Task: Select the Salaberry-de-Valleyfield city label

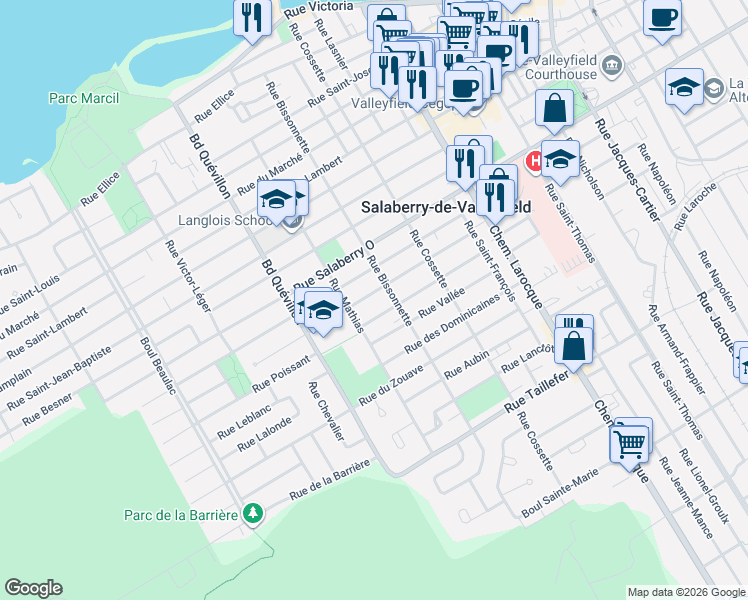Action: [446, 207]
